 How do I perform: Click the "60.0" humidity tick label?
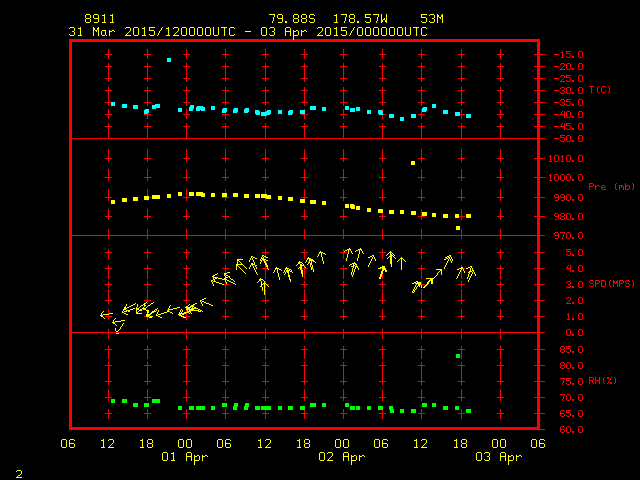pyautogui.click(x=571, y=429)
